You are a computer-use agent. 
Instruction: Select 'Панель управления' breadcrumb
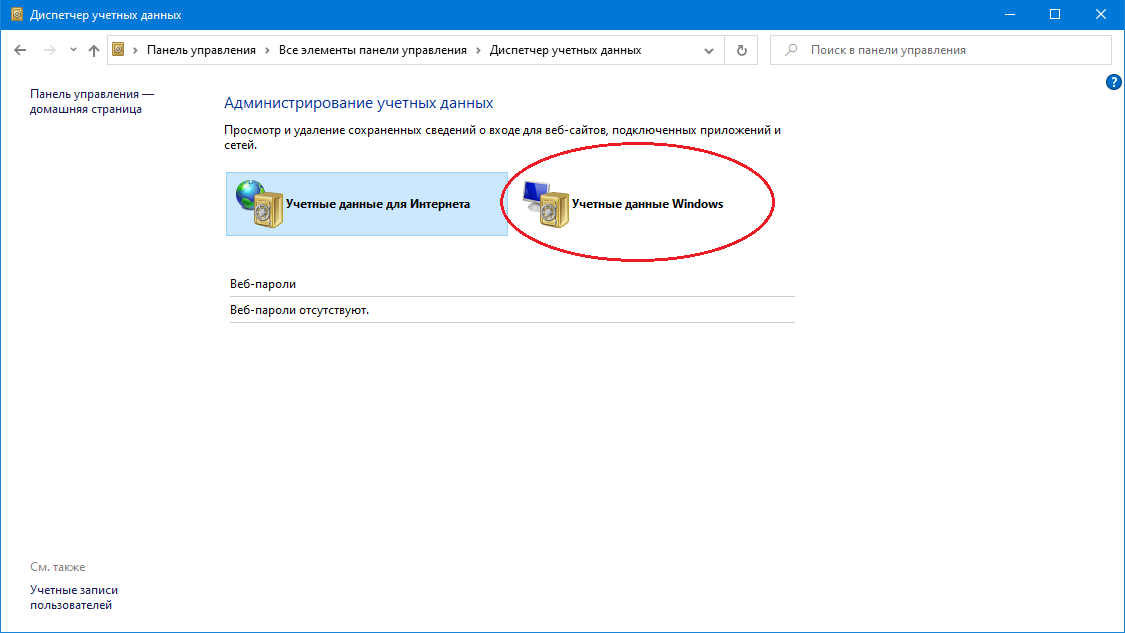click(x=201, y=50)
